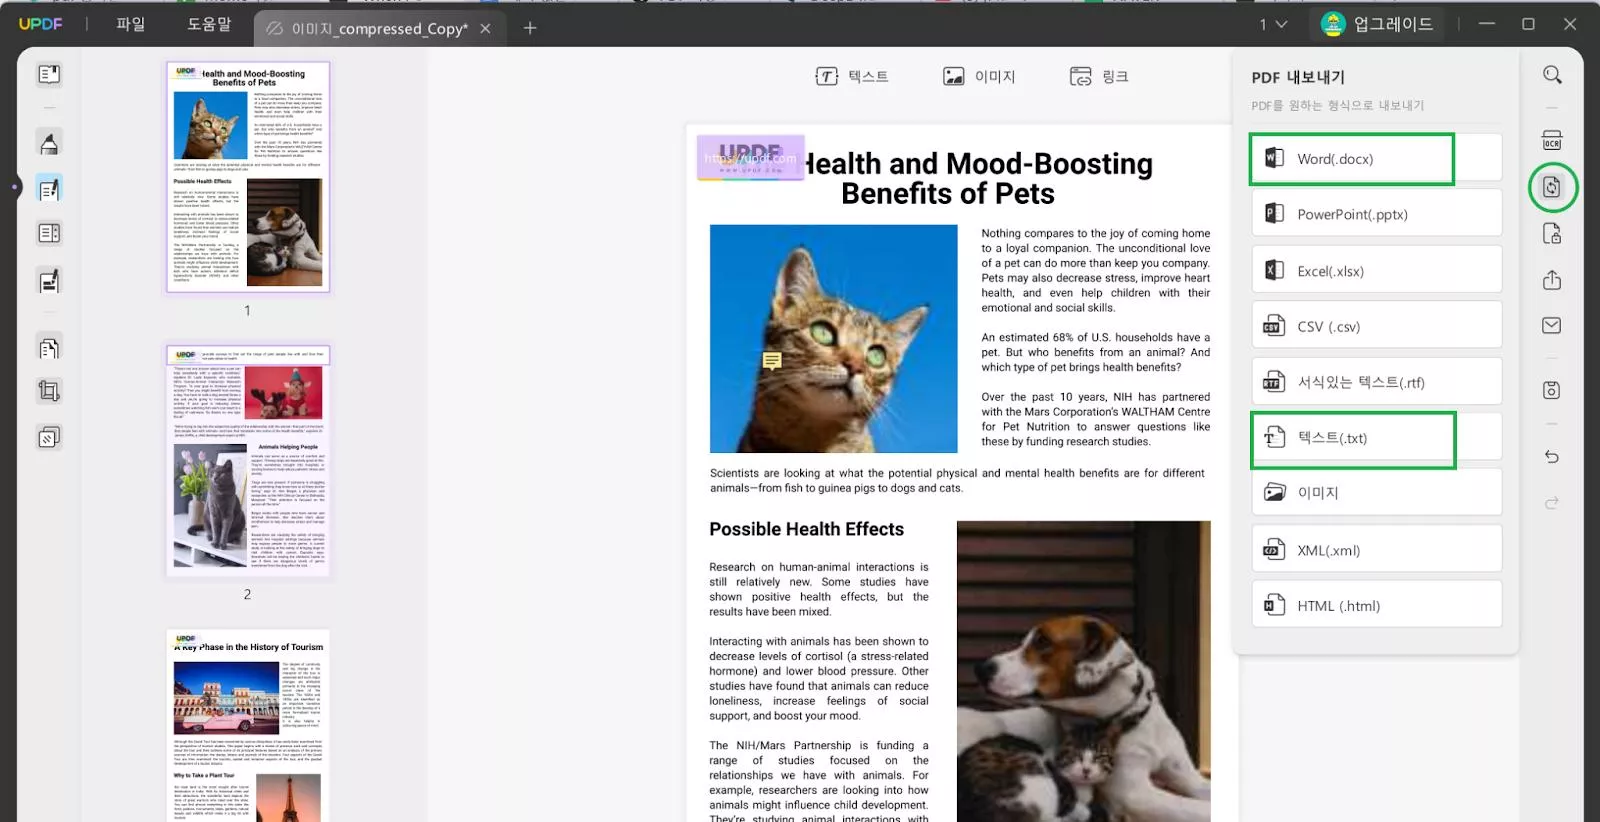
Task: Launch OCR text recognition tool
Action: pyautogui.click(x=1552, y=141)
